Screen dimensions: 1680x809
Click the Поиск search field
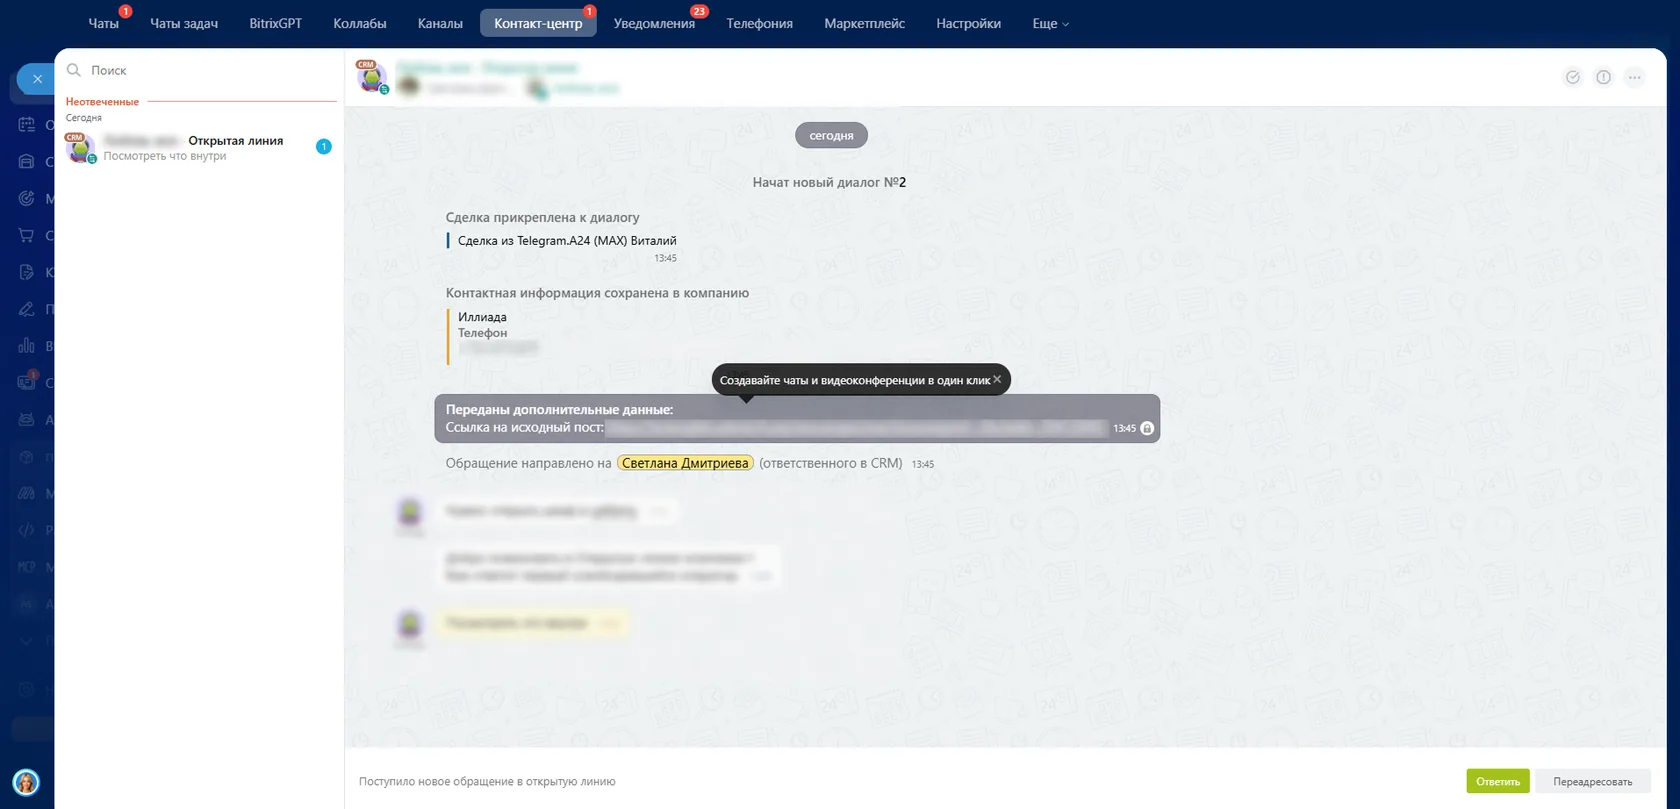tap(200, 70)
